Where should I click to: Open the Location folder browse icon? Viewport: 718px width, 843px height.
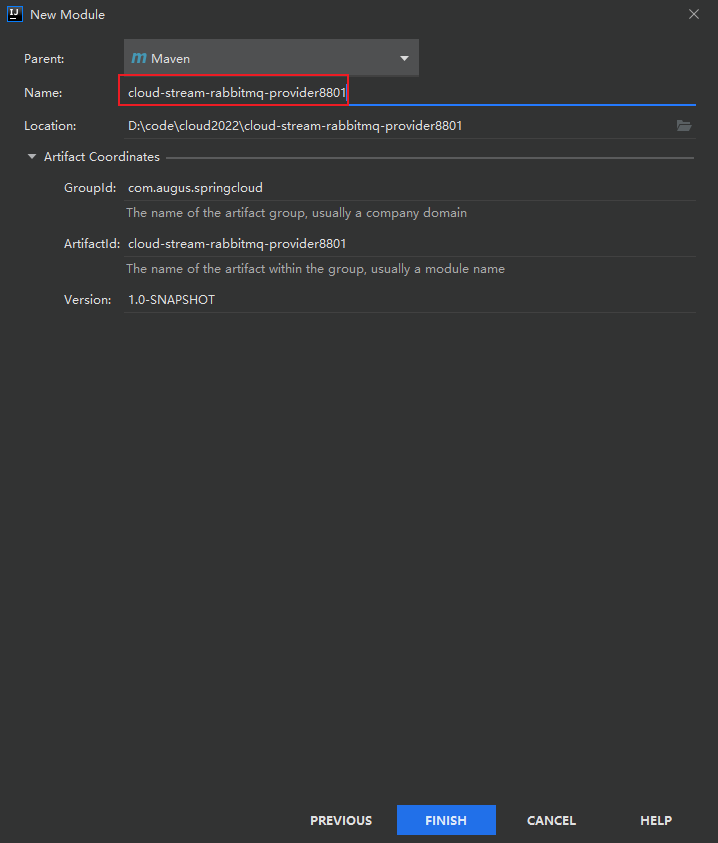click(x=684, y=126)
